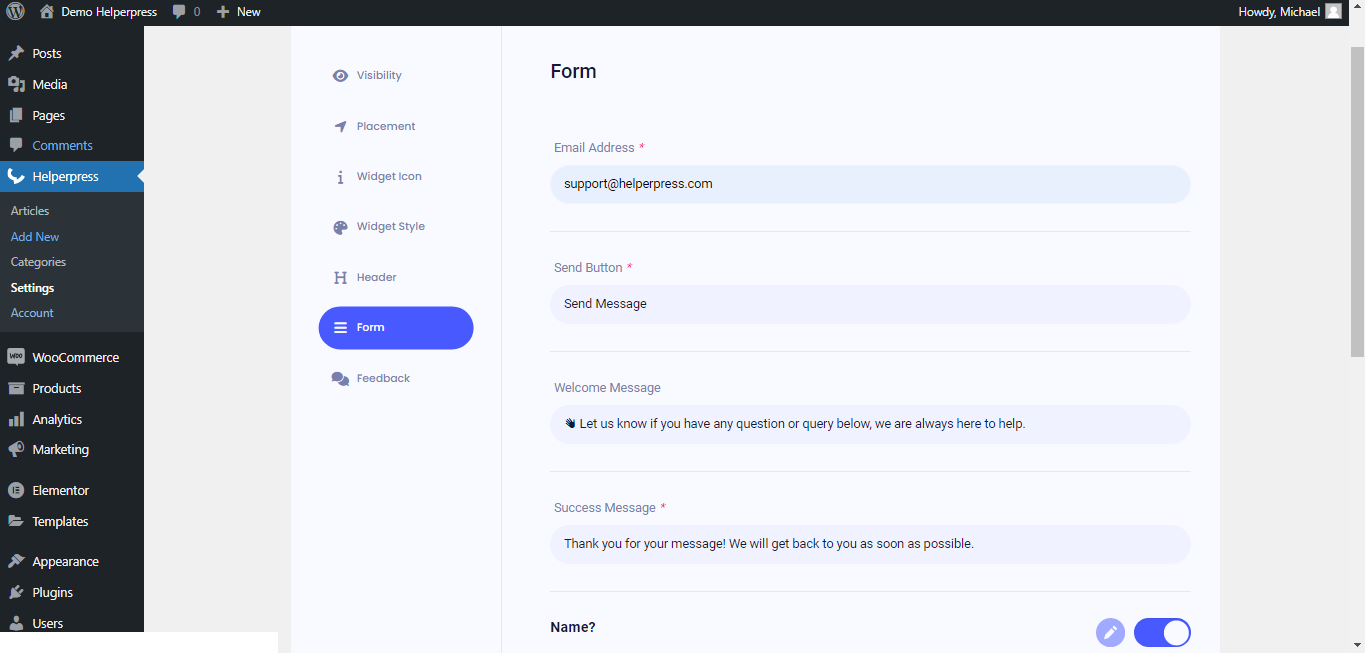Switch to the Widget Icon tab
Viewport: 1365px width, 653px height.
tap(396, 177)
